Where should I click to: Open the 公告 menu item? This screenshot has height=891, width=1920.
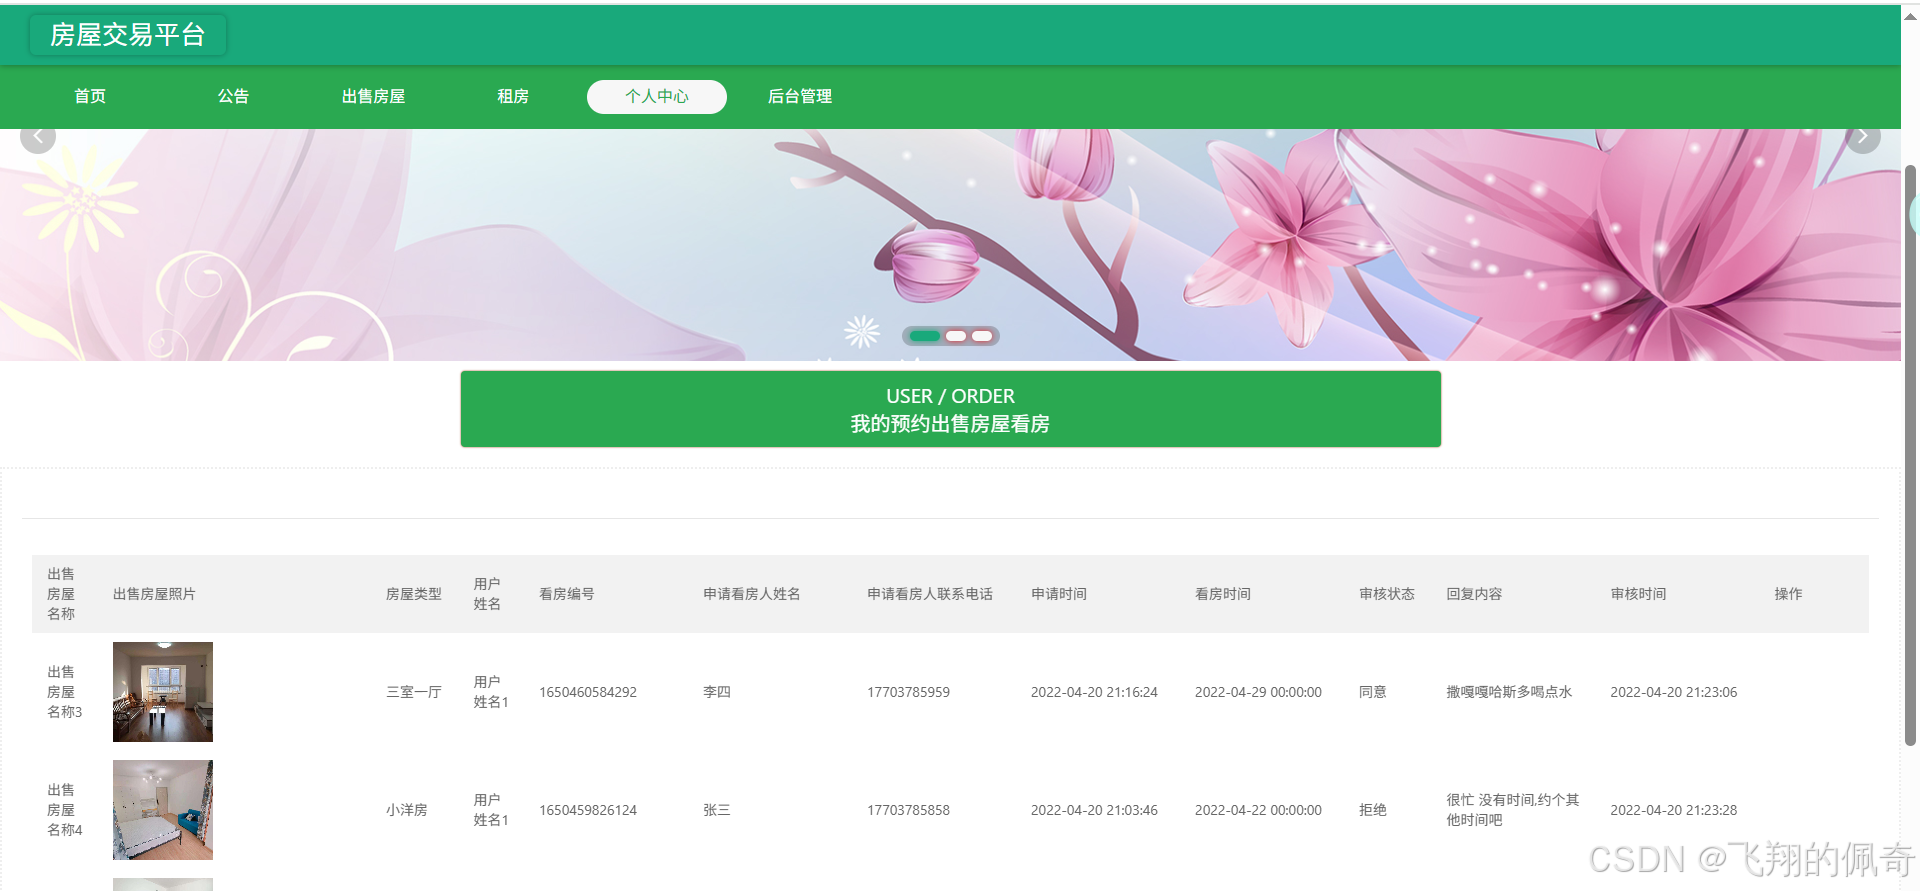click(x=233, y=96)
